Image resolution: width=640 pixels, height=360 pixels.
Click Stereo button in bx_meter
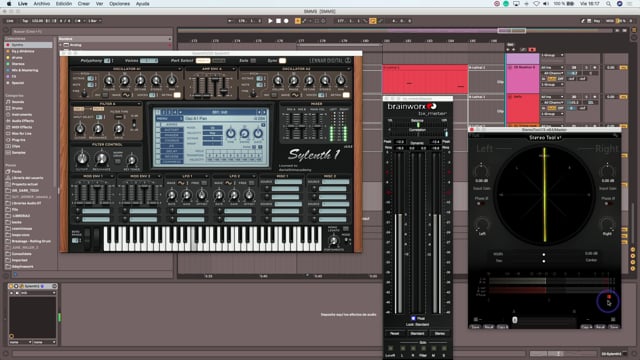click(x=440, y=333)
